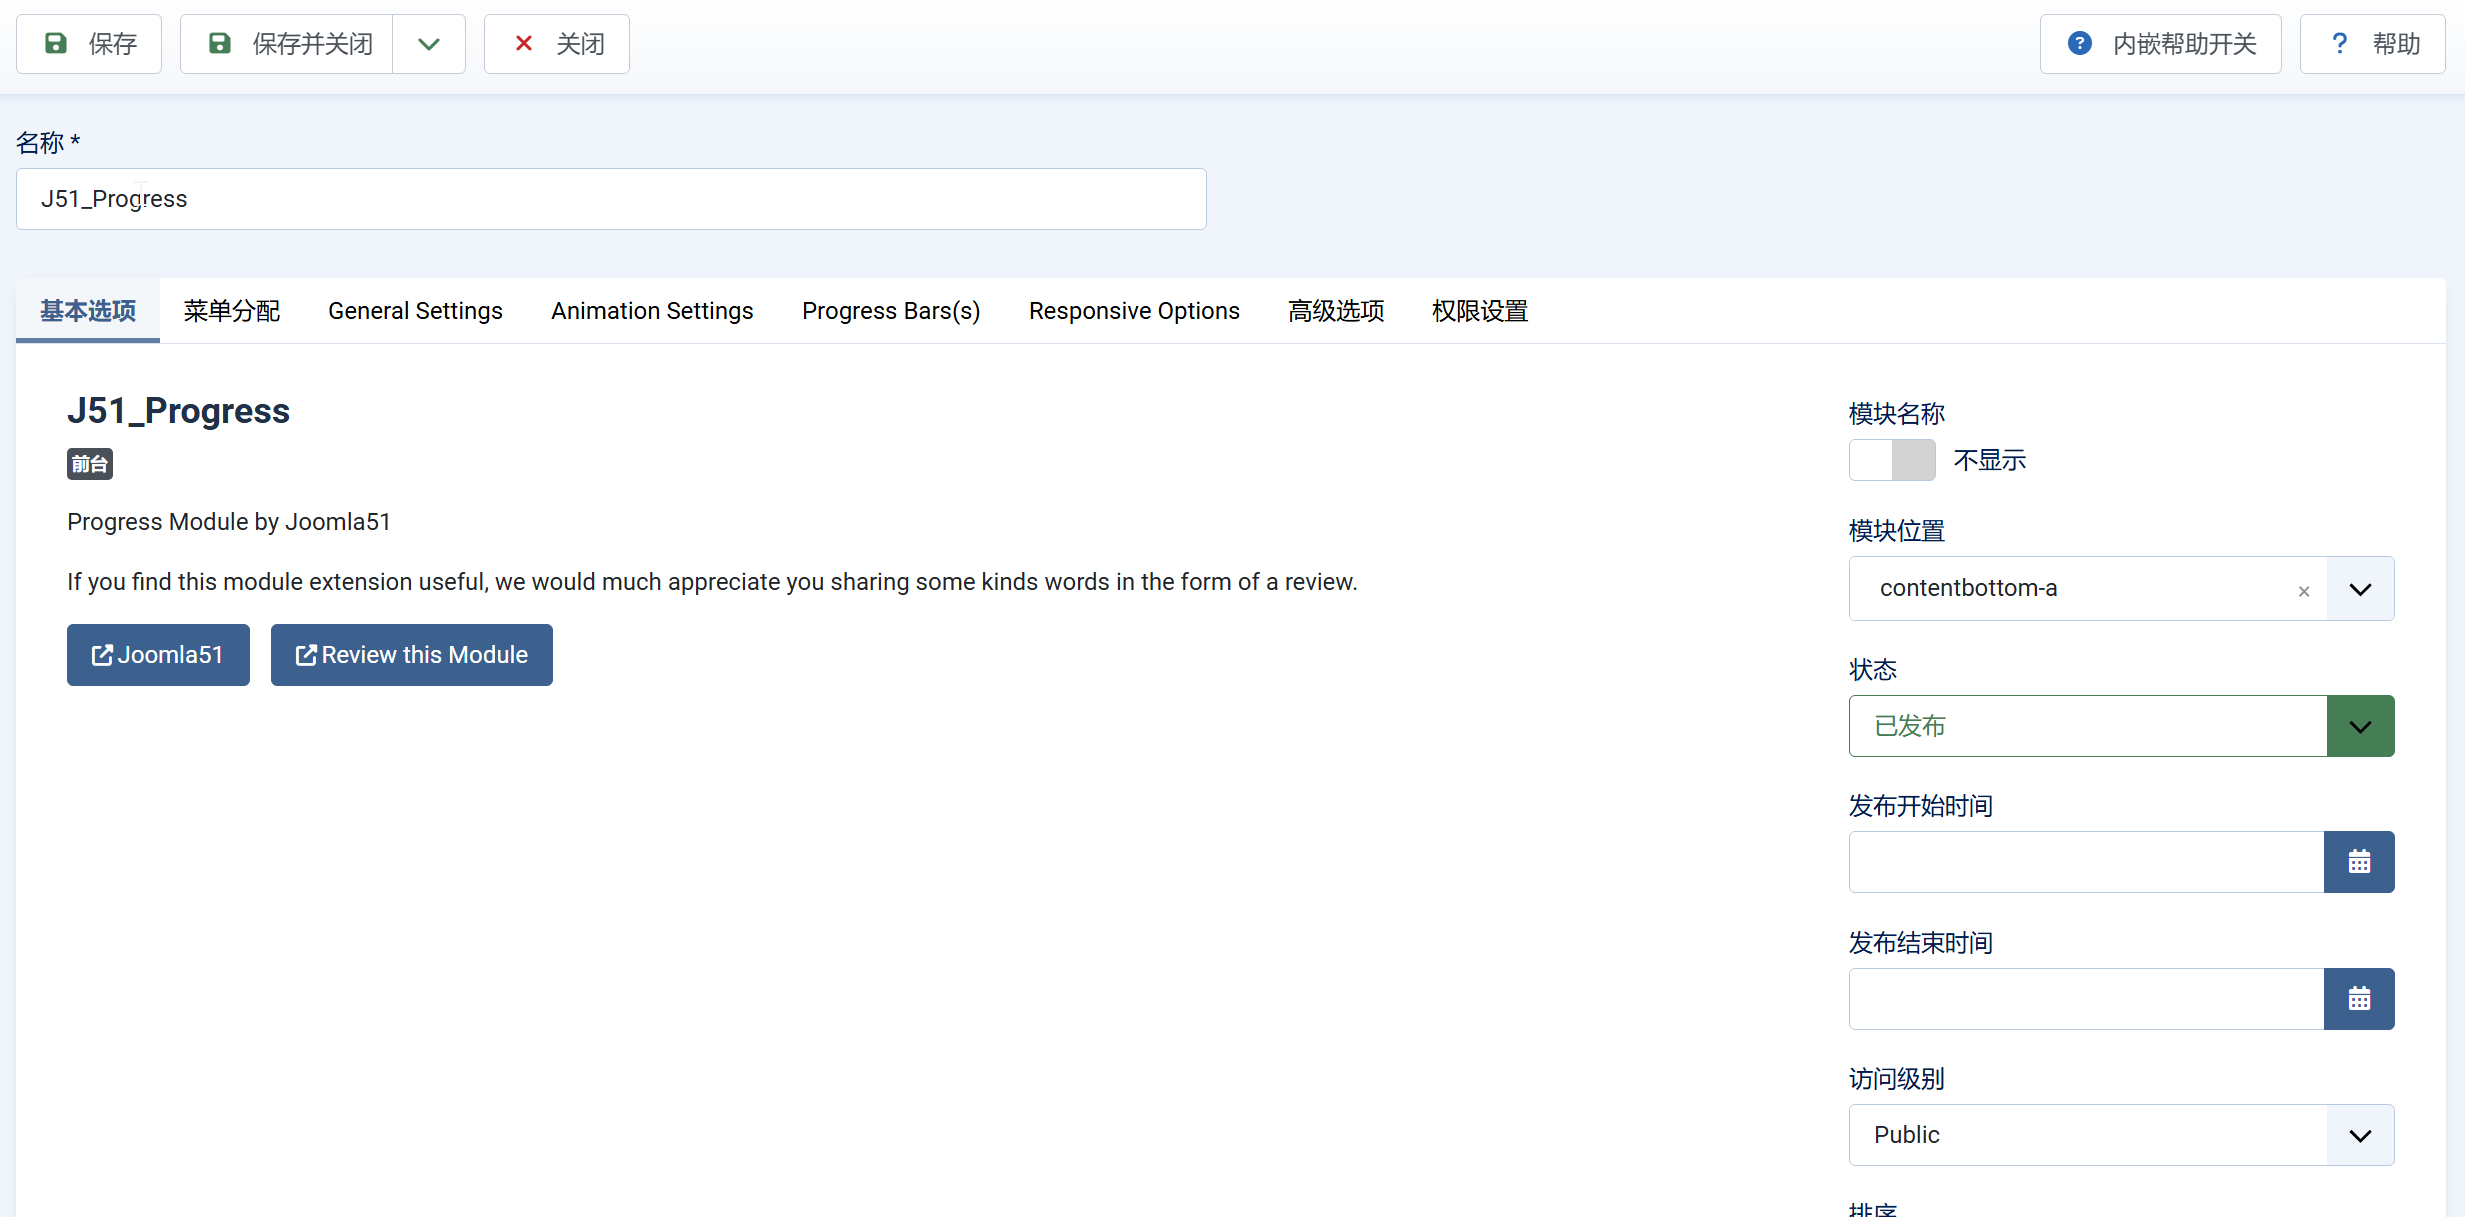Image resolution: width=2465 pixels, height=1217 pixels.
Task: Expand Save & Close dropdown arrow
Action: pyautogui.click(x=429, y=44)
